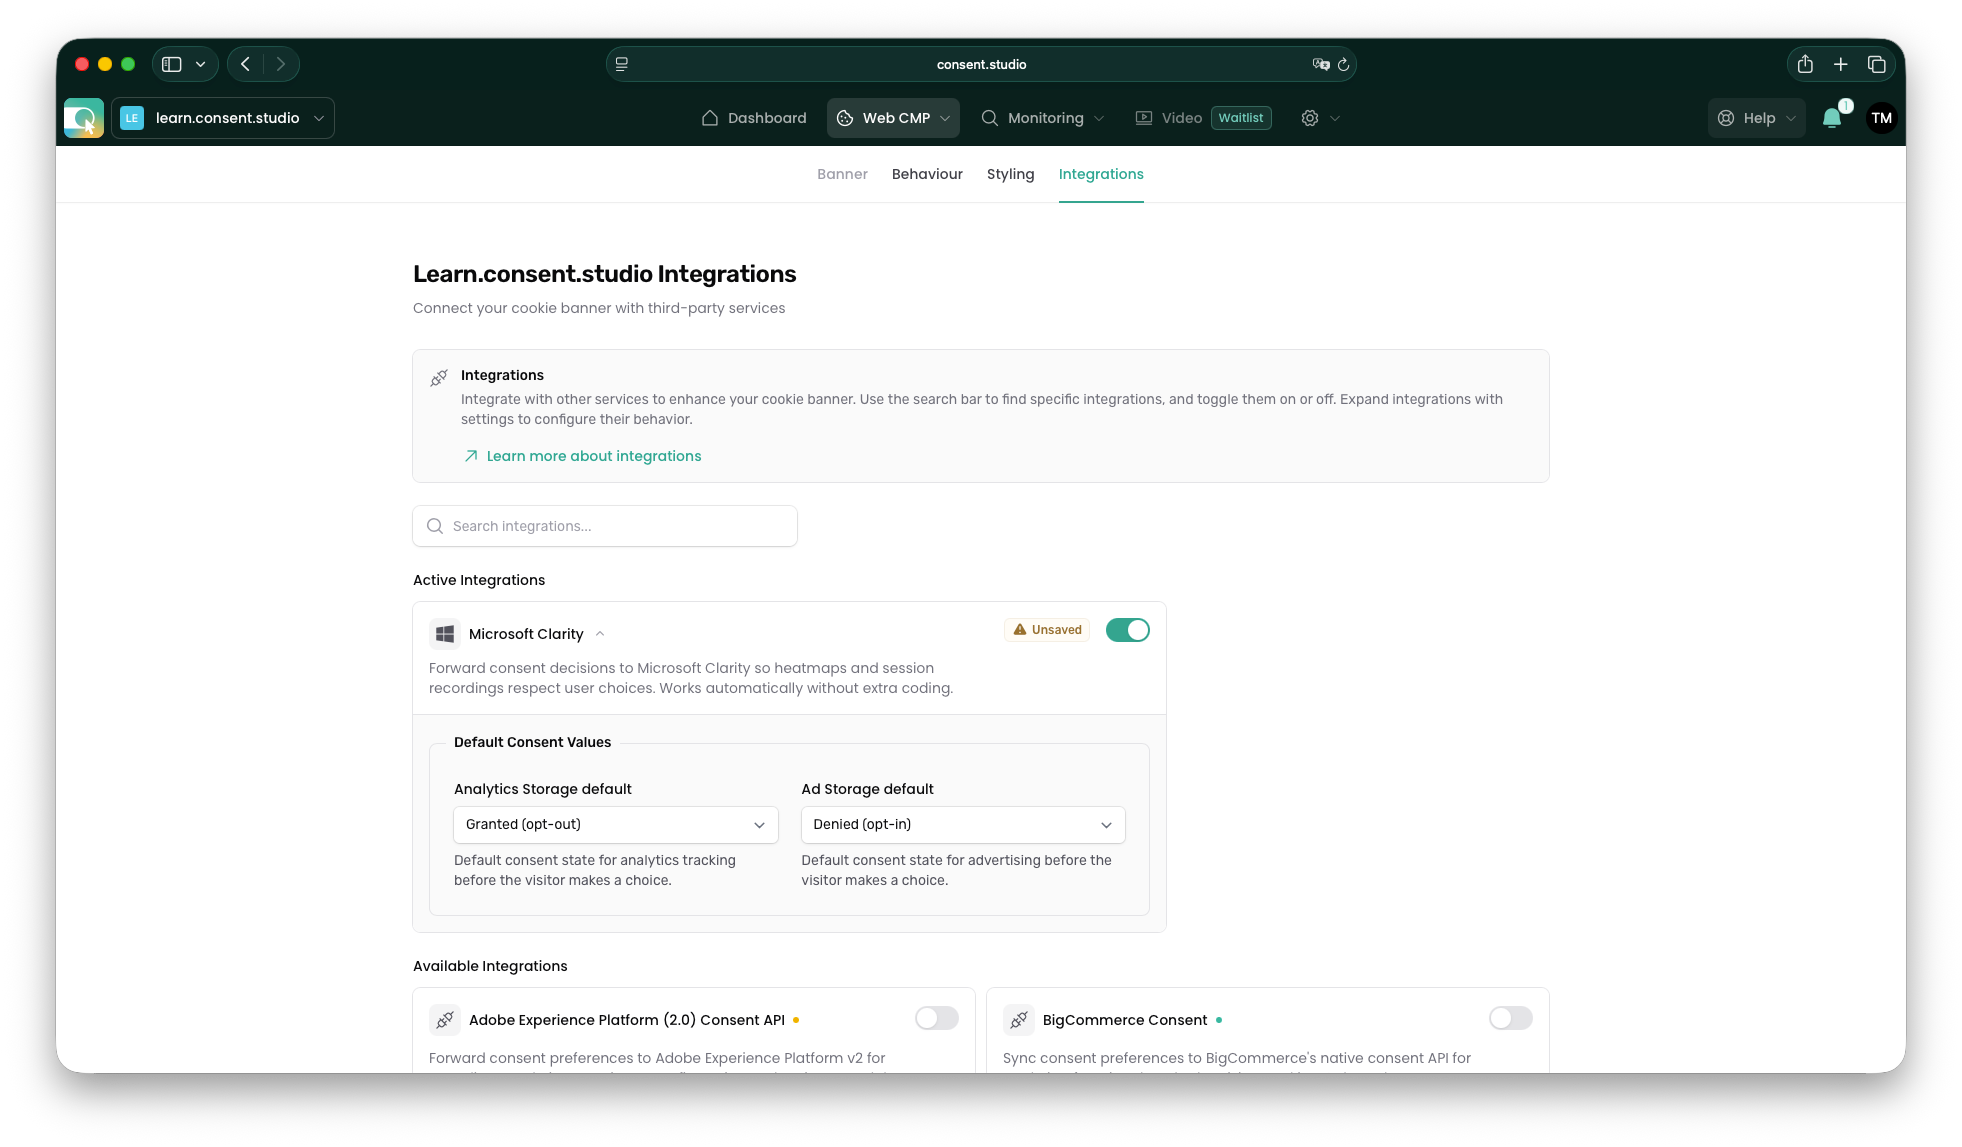Show the tab overview
The width and height of the screenshot is (1962, 1147).
pos(1877,64)
